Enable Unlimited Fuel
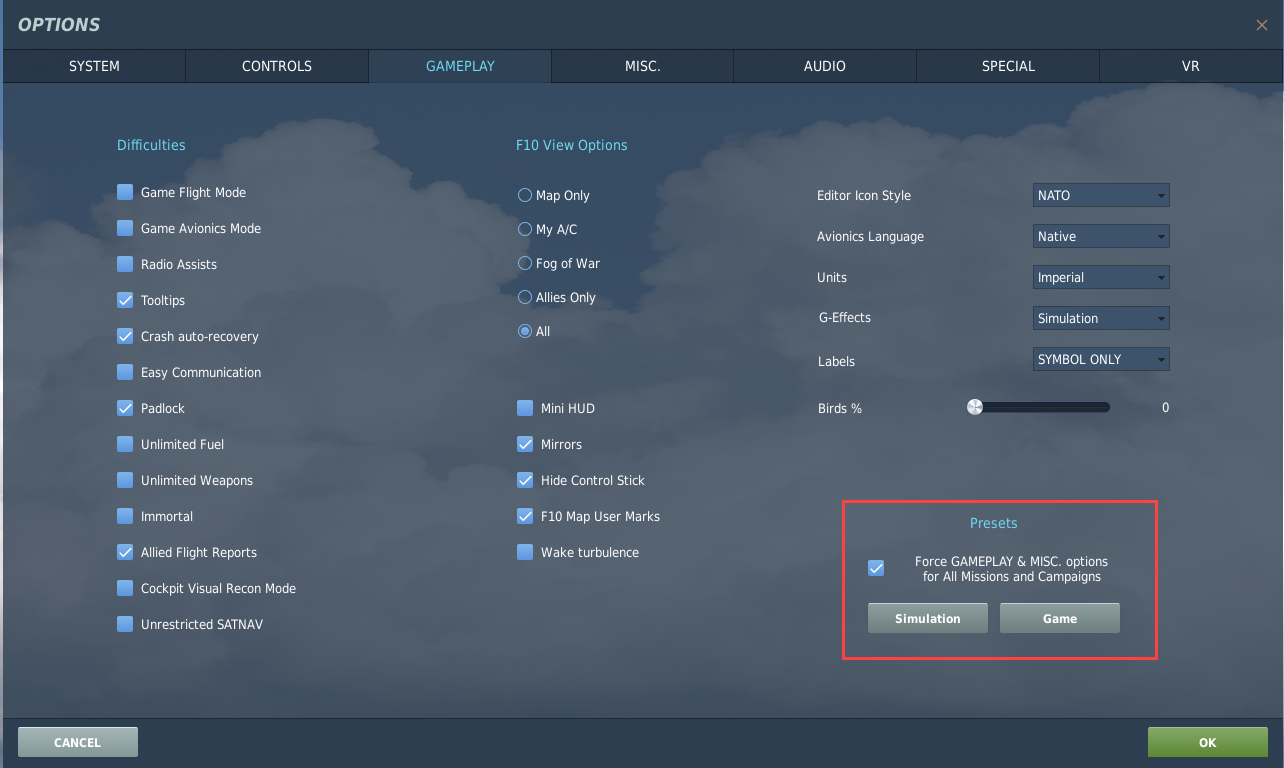1284x768 pixels. pyautogui.click(x=125, y=444)
